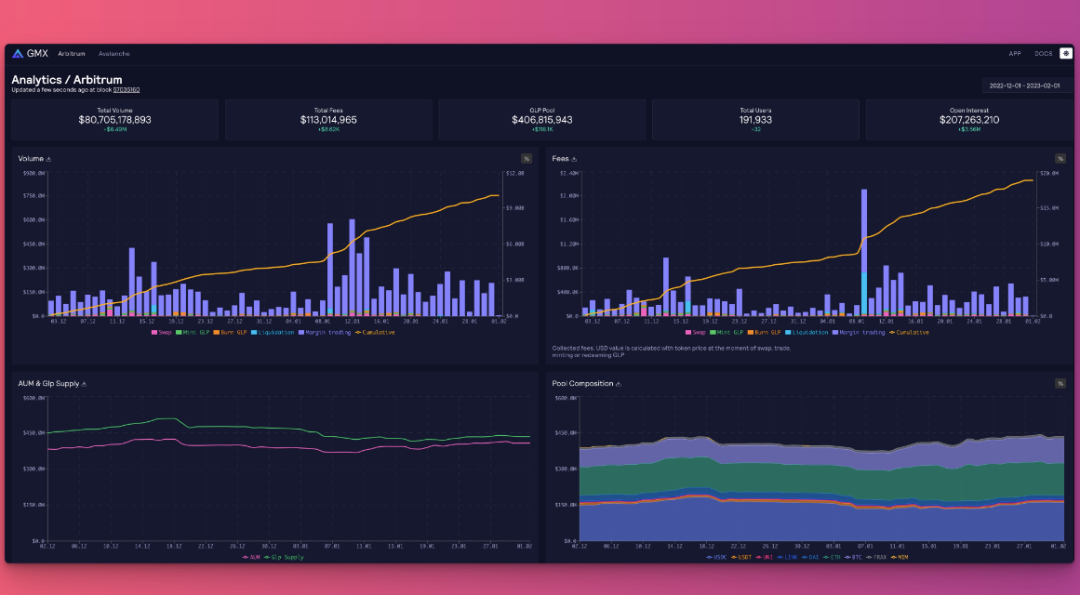The image size is (1080, 595).
Task: Toggle Margin trading series in Volume legend
Action: coord(324,333)
